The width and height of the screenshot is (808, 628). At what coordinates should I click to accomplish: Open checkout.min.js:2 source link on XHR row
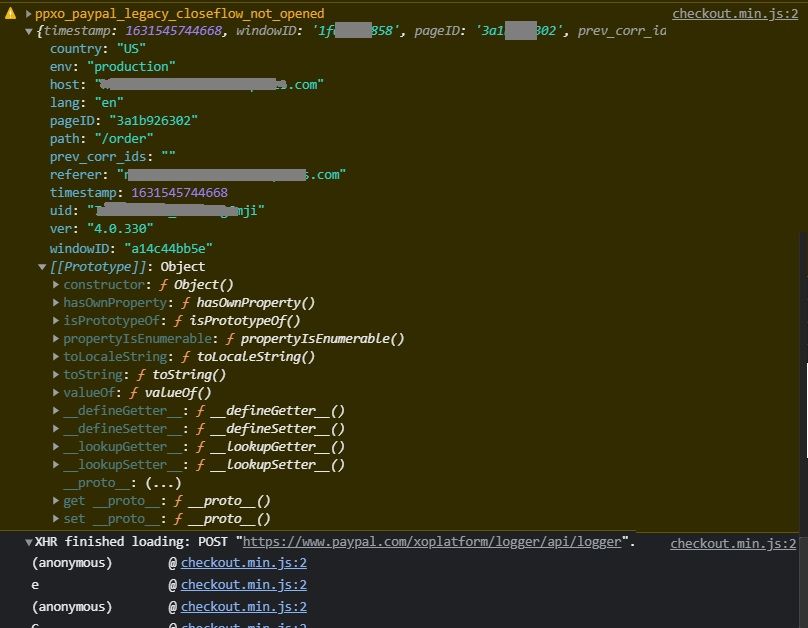[733, 544]
